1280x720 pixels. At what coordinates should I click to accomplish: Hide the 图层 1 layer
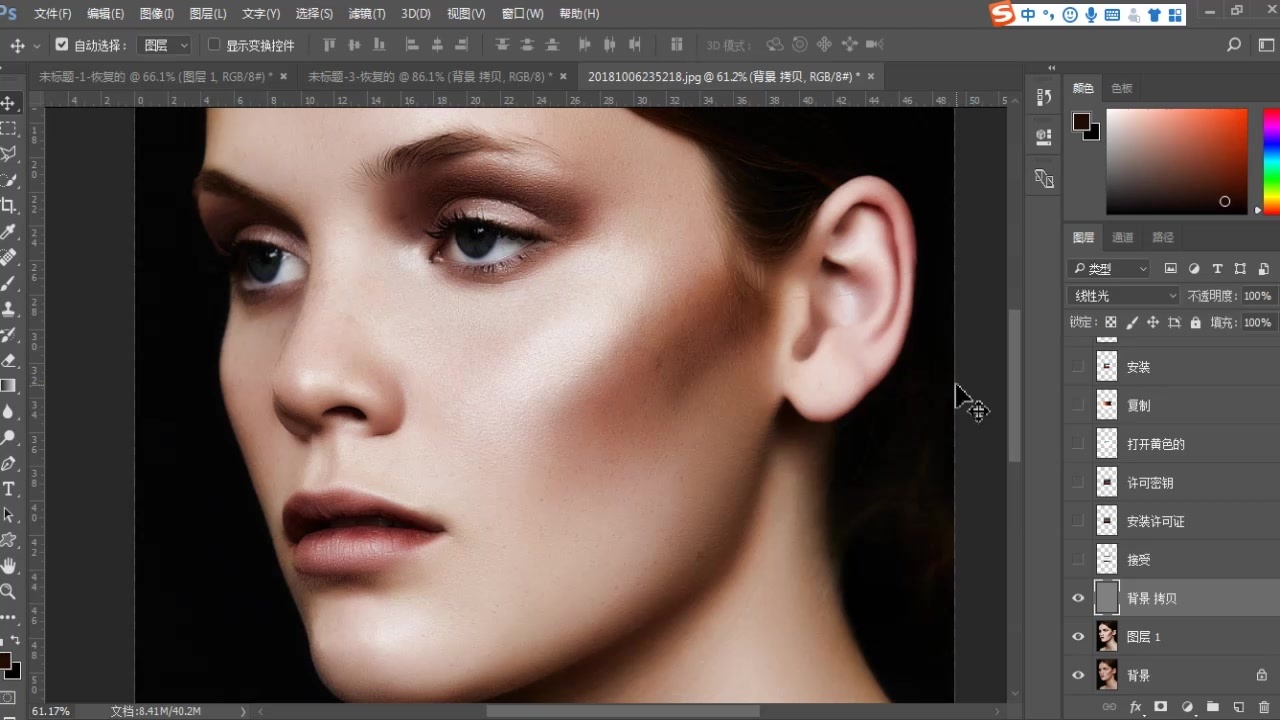pyautogui.click(x=1078, y=636)
